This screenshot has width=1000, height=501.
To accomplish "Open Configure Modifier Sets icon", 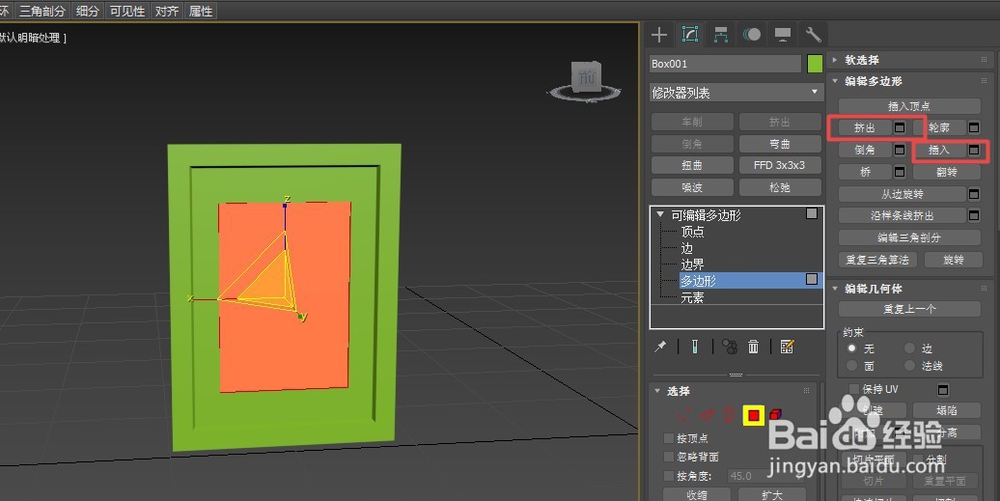I will pyautogui.click(x=787, y=346).
